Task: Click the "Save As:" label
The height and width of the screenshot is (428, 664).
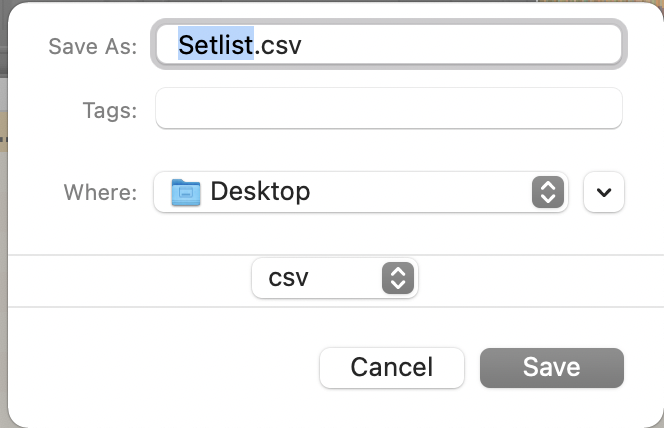Action: pyautogui.click(x=92, y=46)
